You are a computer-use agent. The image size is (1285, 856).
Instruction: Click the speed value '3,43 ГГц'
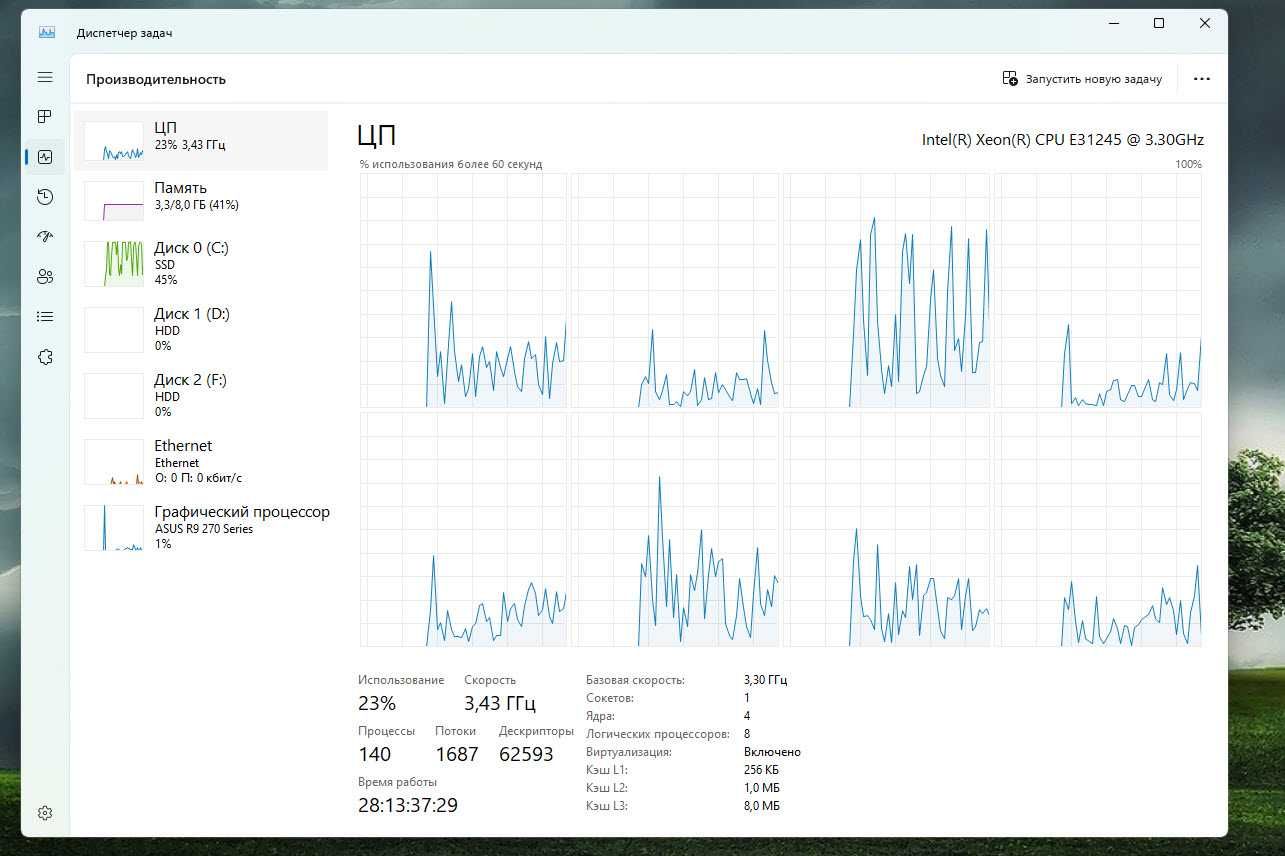point(500,703)
